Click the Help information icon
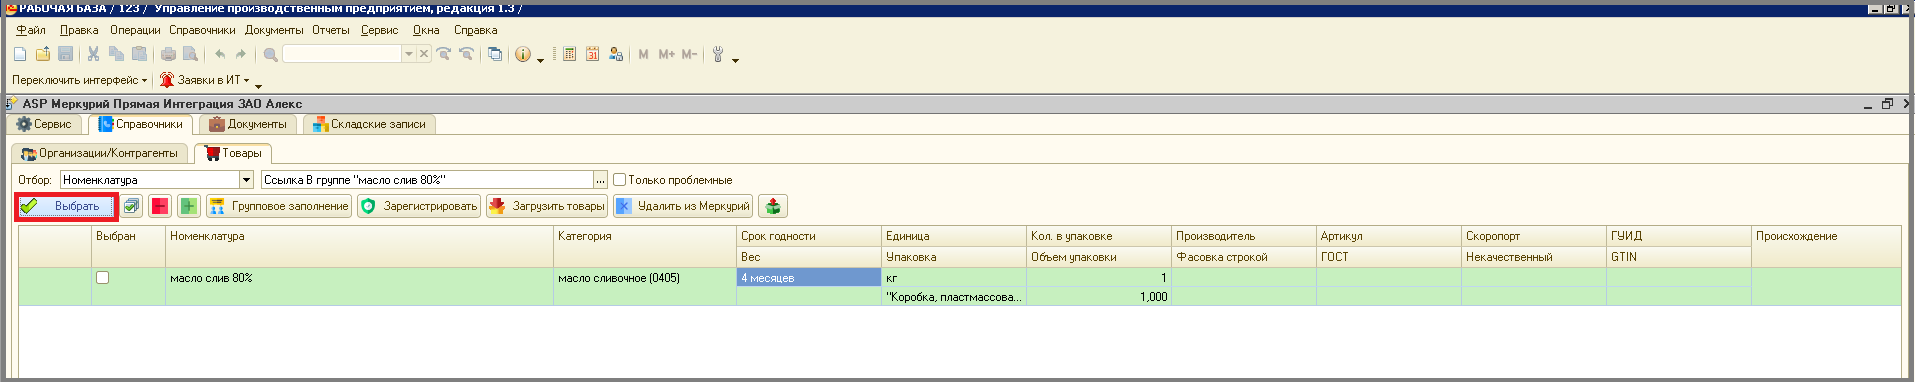1915x382 pixels. (523, 54)
